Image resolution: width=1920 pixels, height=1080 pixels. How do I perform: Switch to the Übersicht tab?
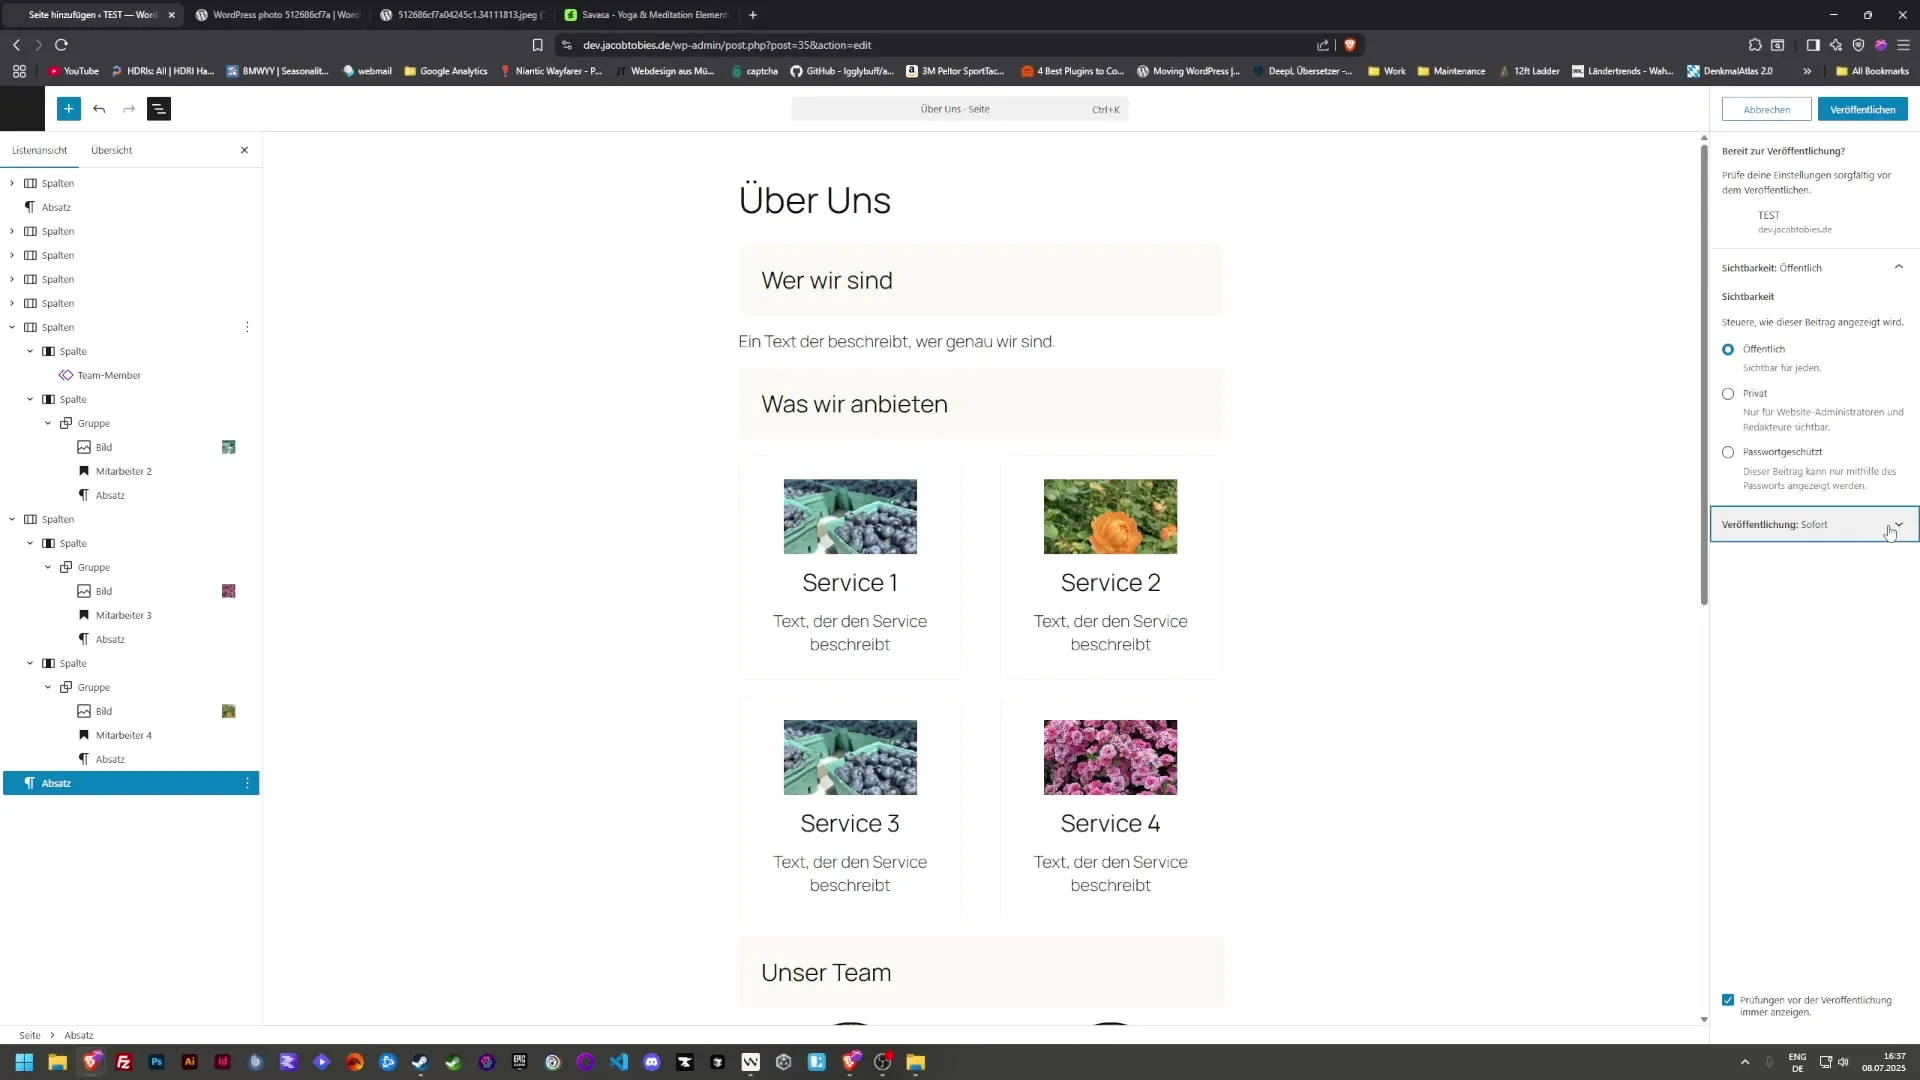[111, 150]
